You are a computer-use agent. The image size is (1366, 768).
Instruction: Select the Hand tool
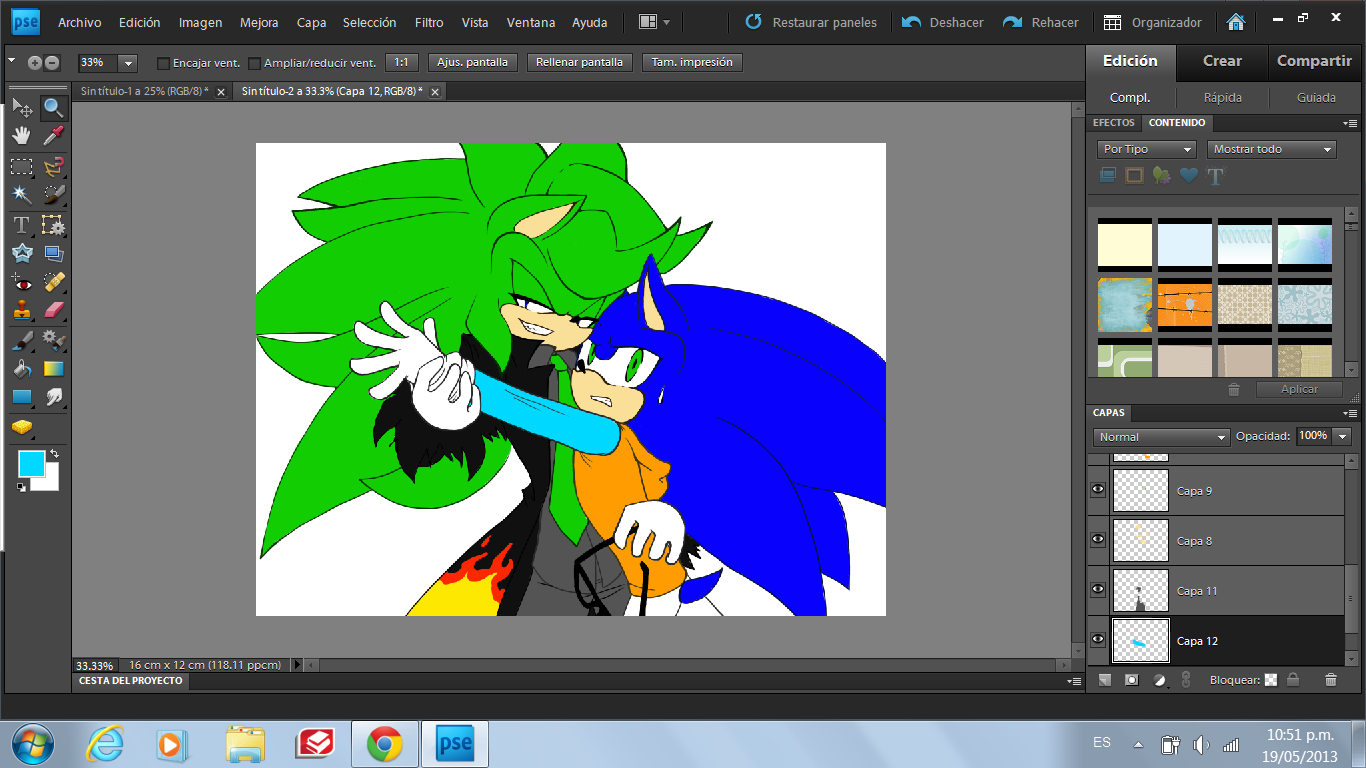click(22, 136)
